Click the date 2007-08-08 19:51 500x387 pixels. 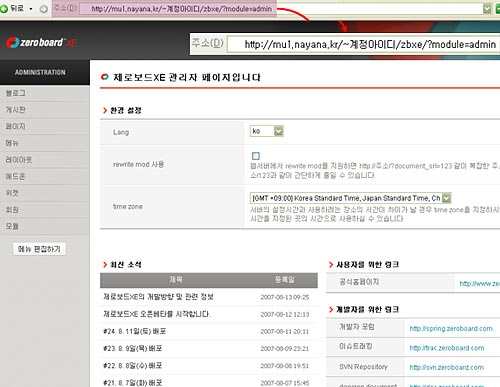point(285,366)
